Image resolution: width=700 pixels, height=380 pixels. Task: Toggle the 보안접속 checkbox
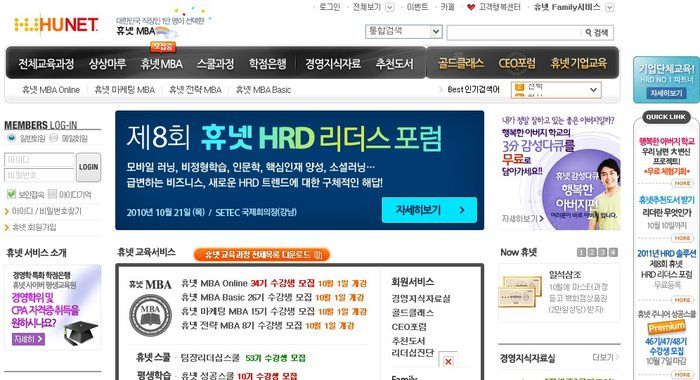coord(11,194)
